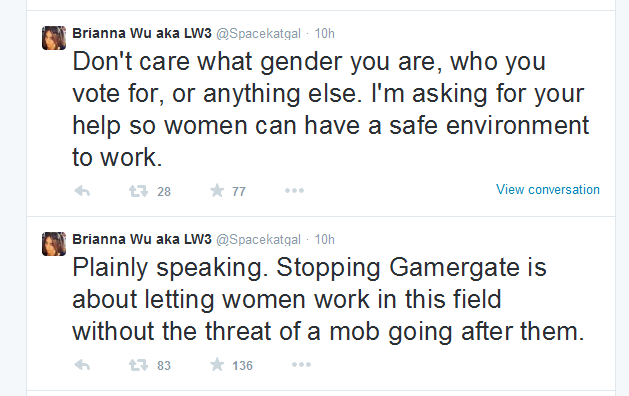Click the favorite count 136

[242, 366]
